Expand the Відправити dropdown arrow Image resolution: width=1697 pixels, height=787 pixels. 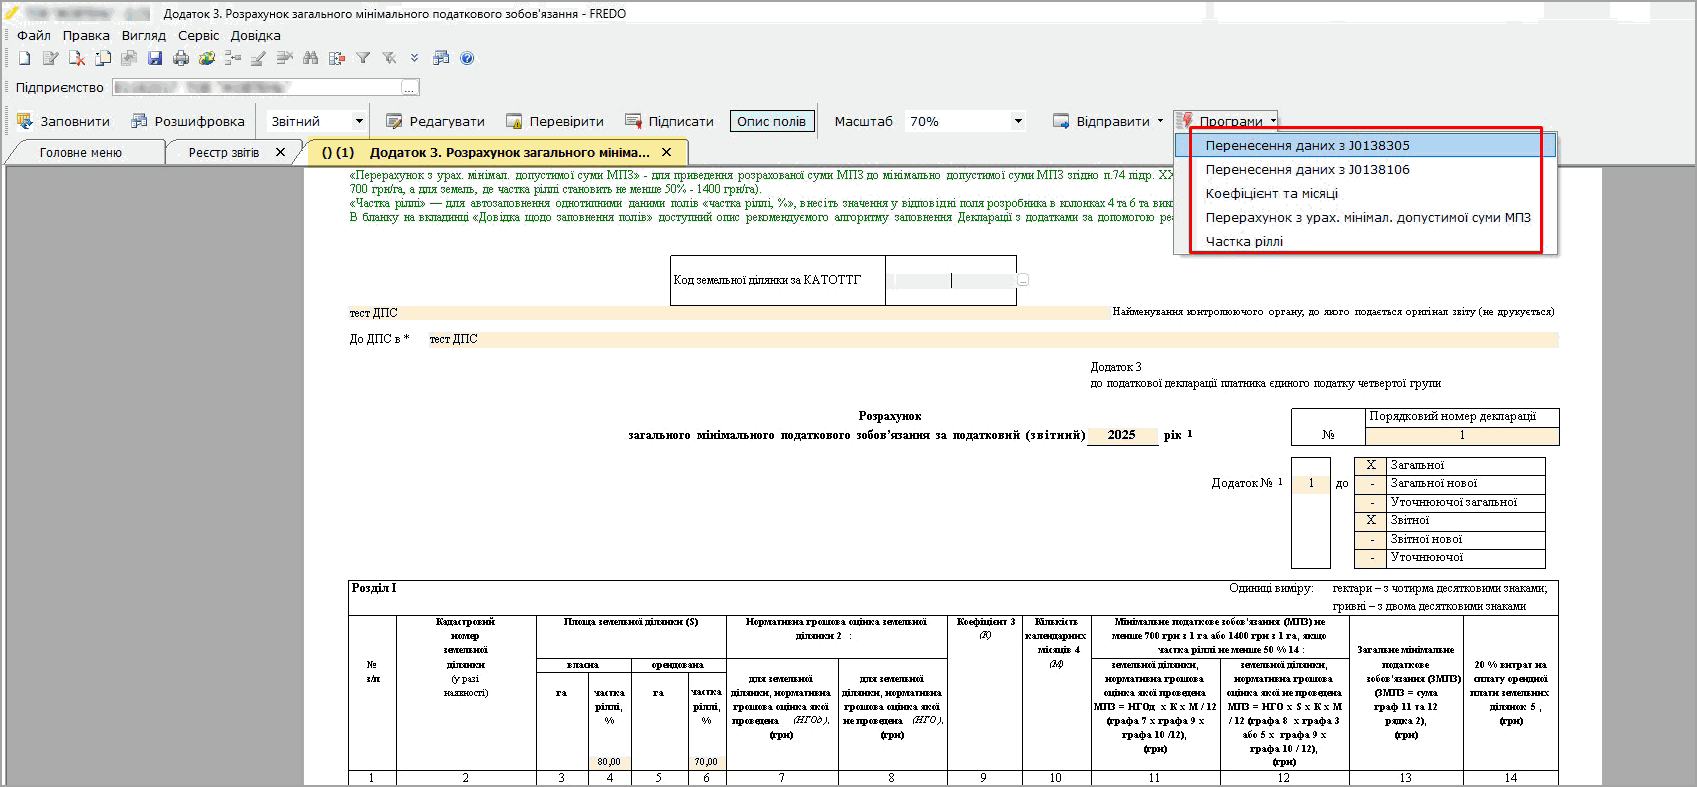(x=1160, y=122)
